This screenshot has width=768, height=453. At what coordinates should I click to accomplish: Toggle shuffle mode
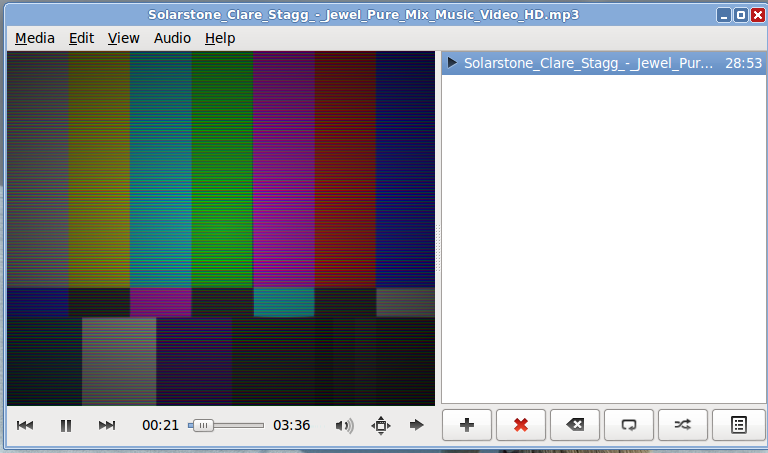tap(683, 425)
